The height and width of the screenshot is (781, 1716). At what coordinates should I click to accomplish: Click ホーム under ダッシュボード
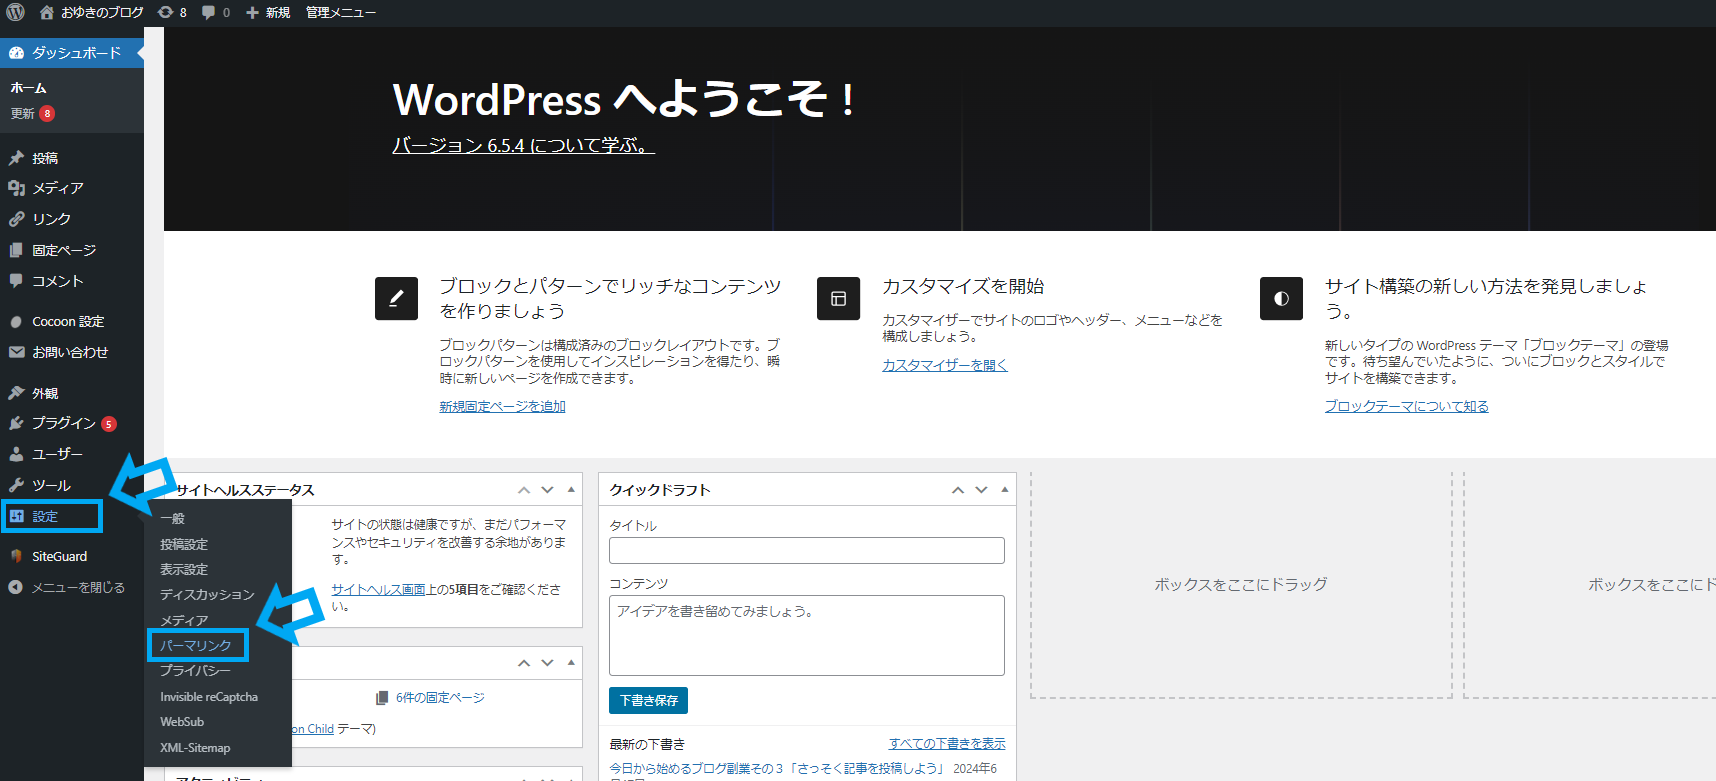(x=29, y=88)
